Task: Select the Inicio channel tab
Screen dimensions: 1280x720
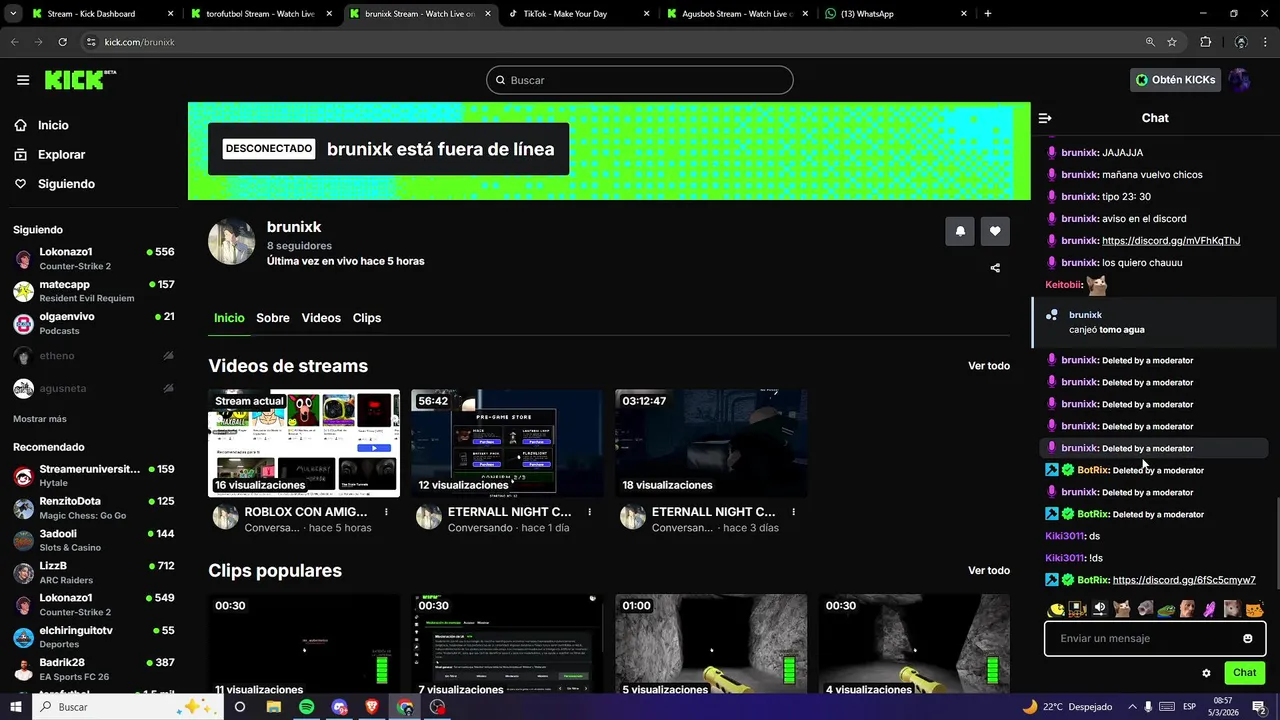Action: [229, 318]
